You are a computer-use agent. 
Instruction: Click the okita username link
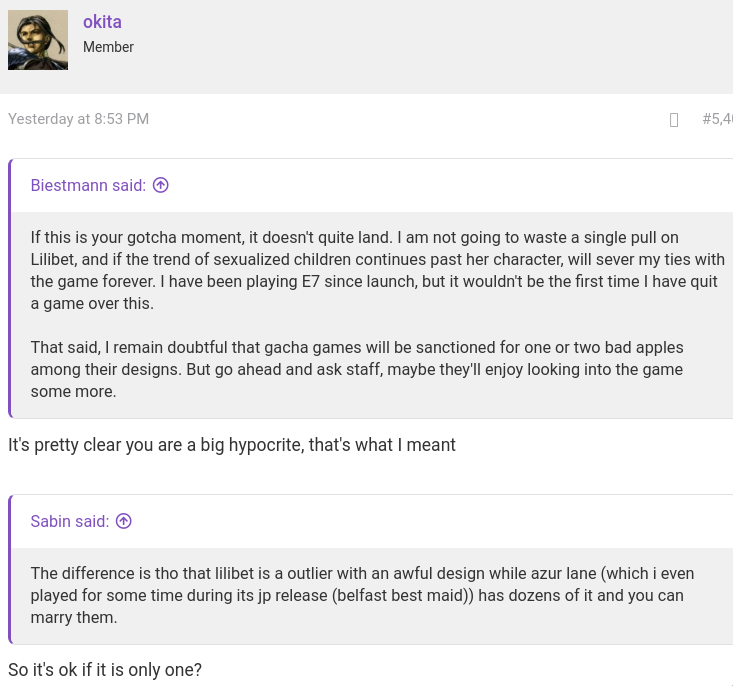click(x=102, y=22)
